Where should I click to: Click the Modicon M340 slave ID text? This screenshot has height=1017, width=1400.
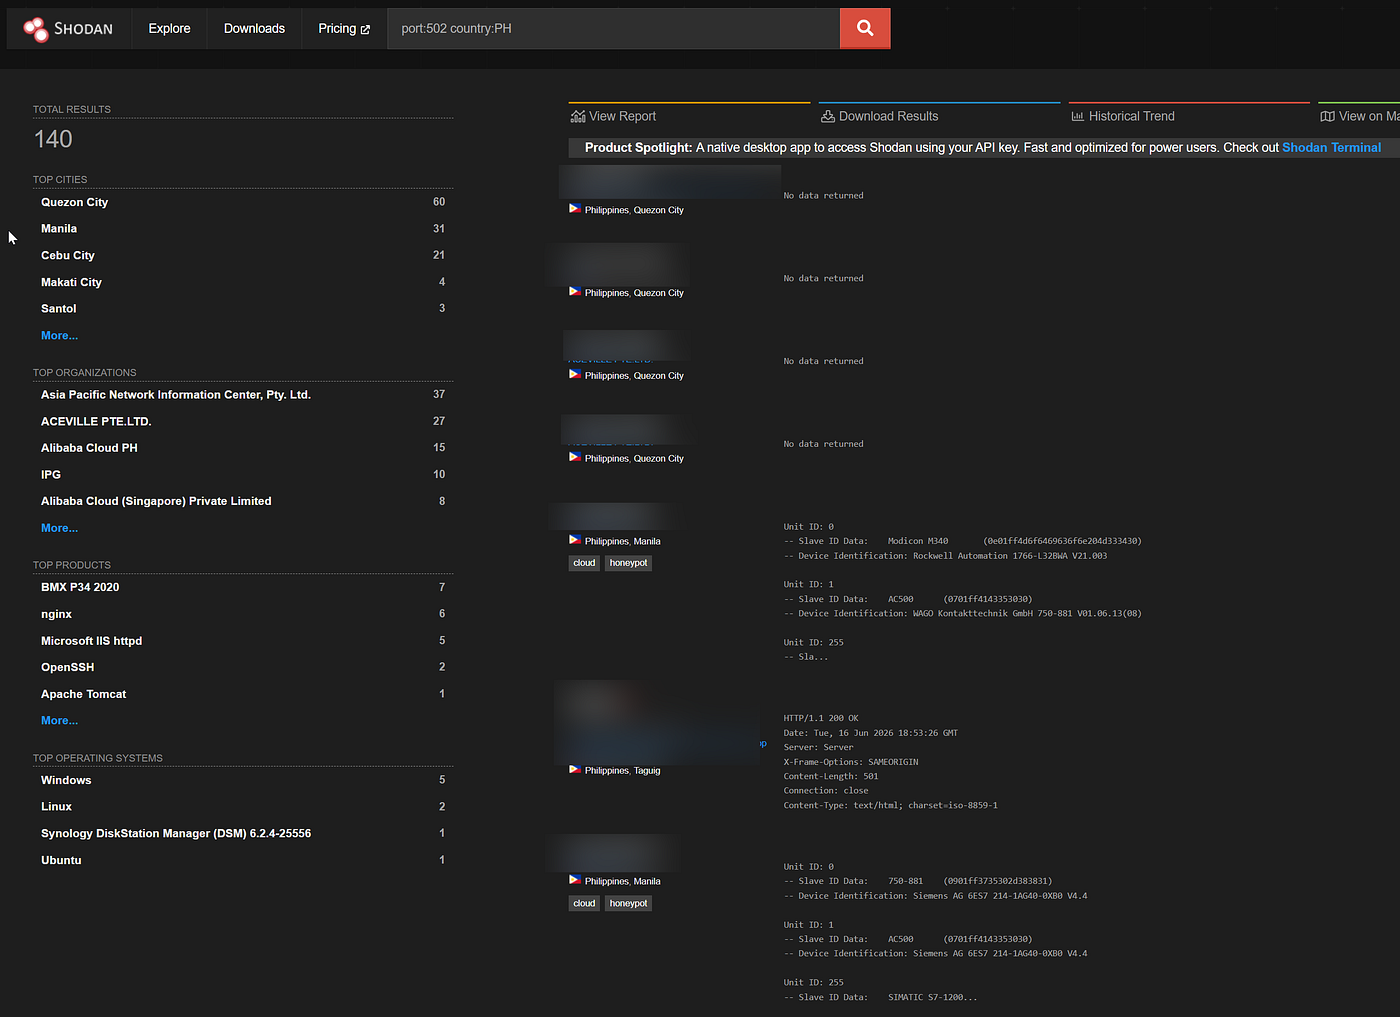918,541
